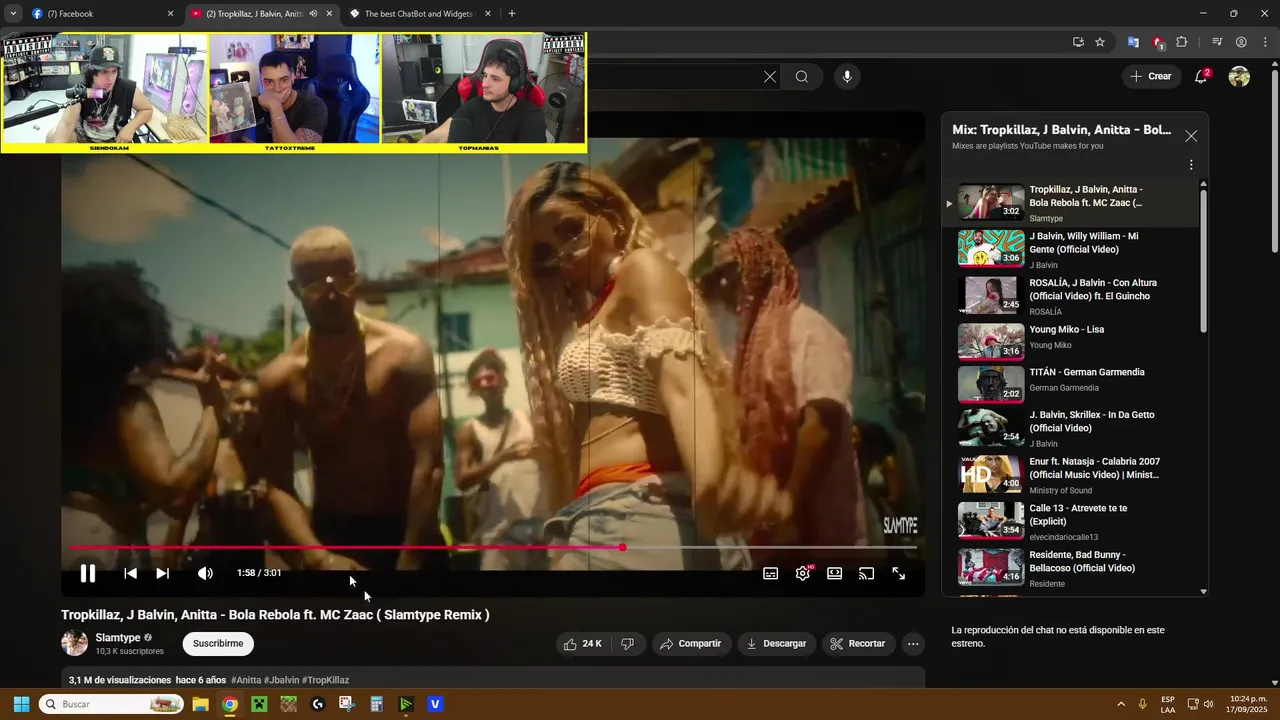This screenshot has width=1280, height=720.
Task: Open the Chrome extensions puzzle menu
Action: [x=1182, y=42]
